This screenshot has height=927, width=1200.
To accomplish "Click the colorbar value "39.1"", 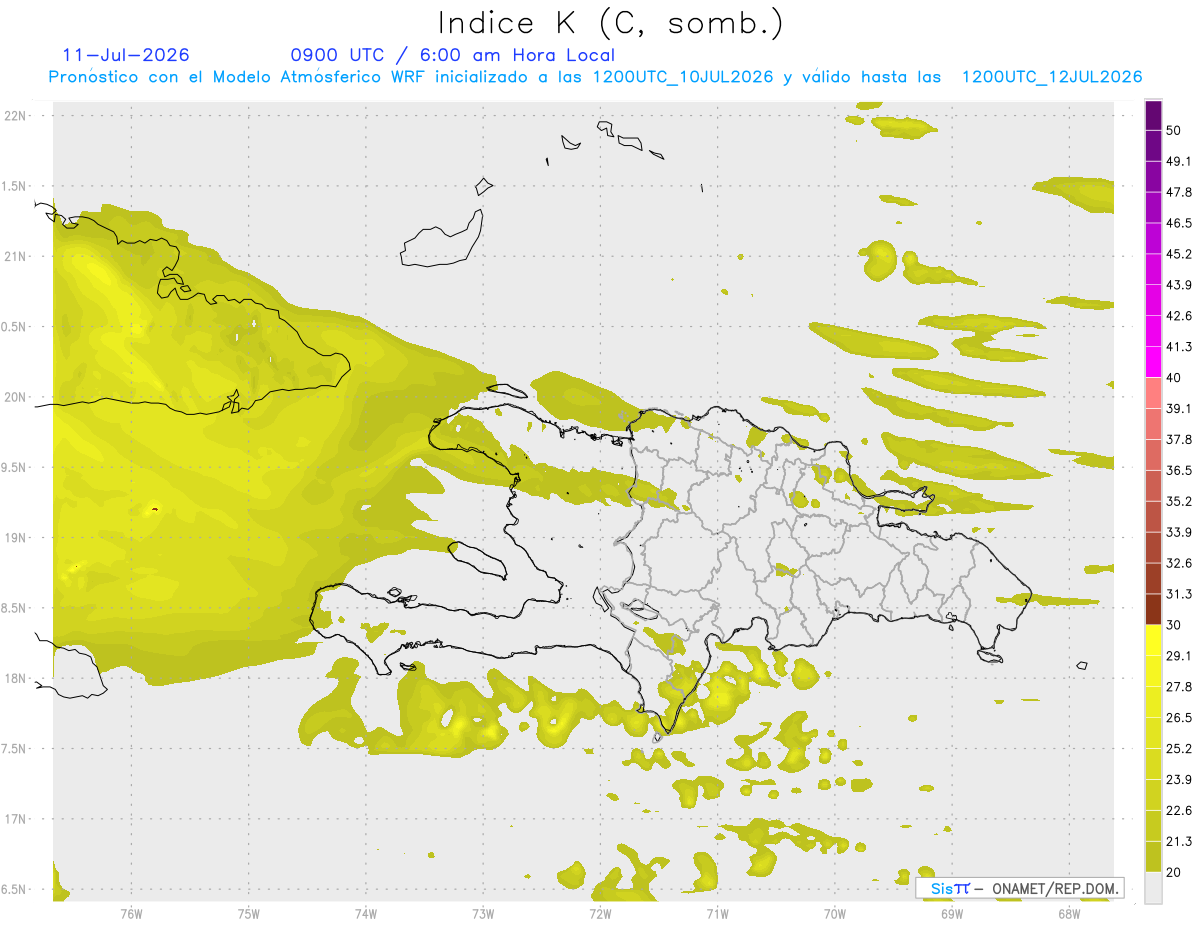I will 1179,410.
